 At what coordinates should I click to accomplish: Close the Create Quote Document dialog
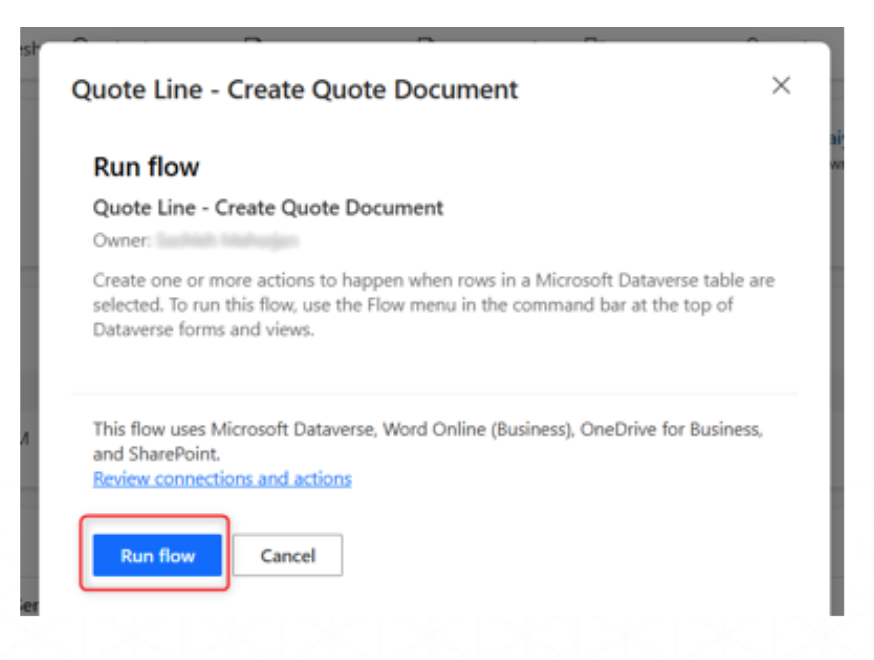coord(781,86)
